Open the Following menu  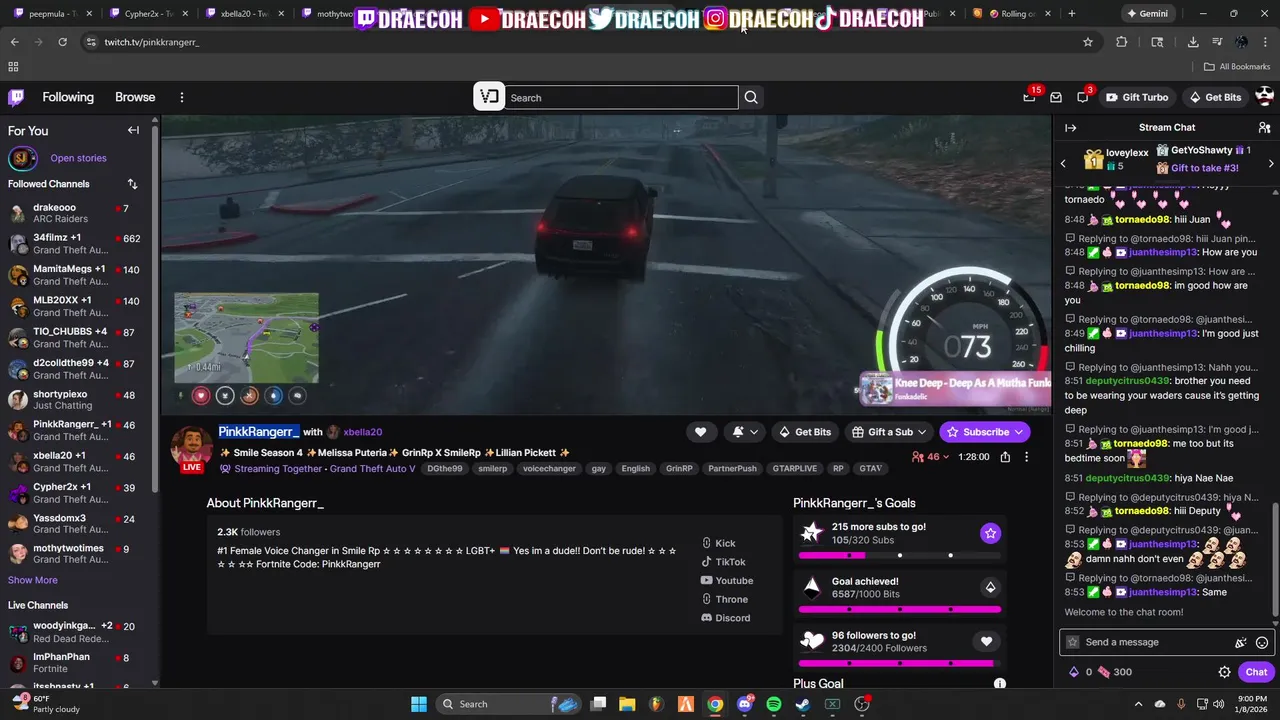pyautogui.click(x=68, y=97)
